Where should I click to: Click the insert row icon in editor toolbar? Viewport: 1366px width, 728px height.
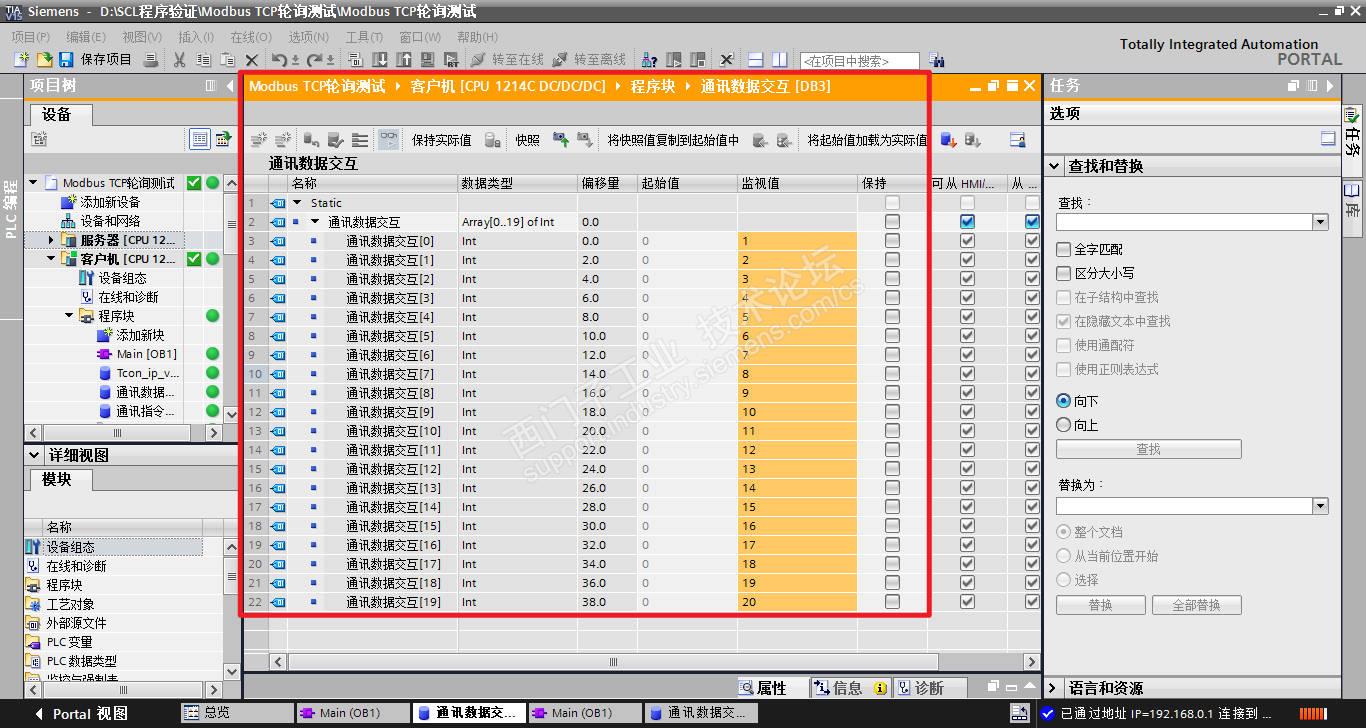(x=259, y=140)
